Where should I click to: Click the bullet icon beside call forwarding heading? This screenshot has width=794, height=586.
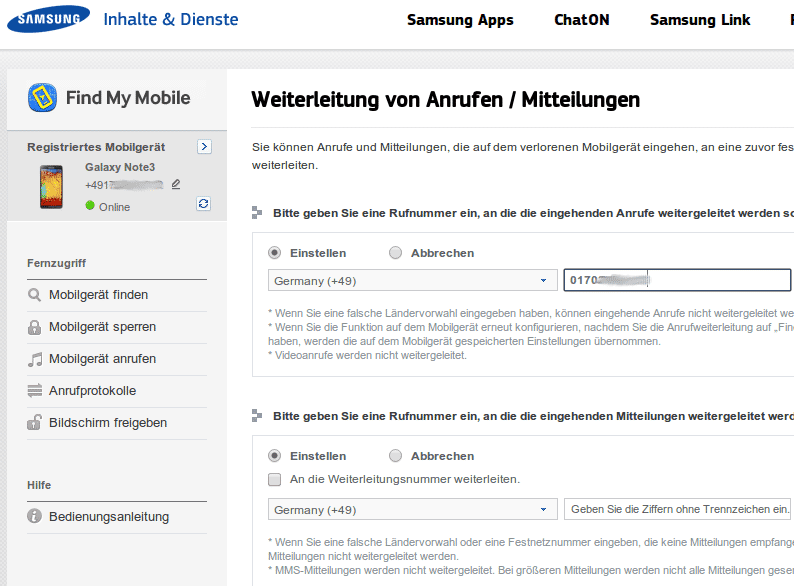tap(257, 213)
